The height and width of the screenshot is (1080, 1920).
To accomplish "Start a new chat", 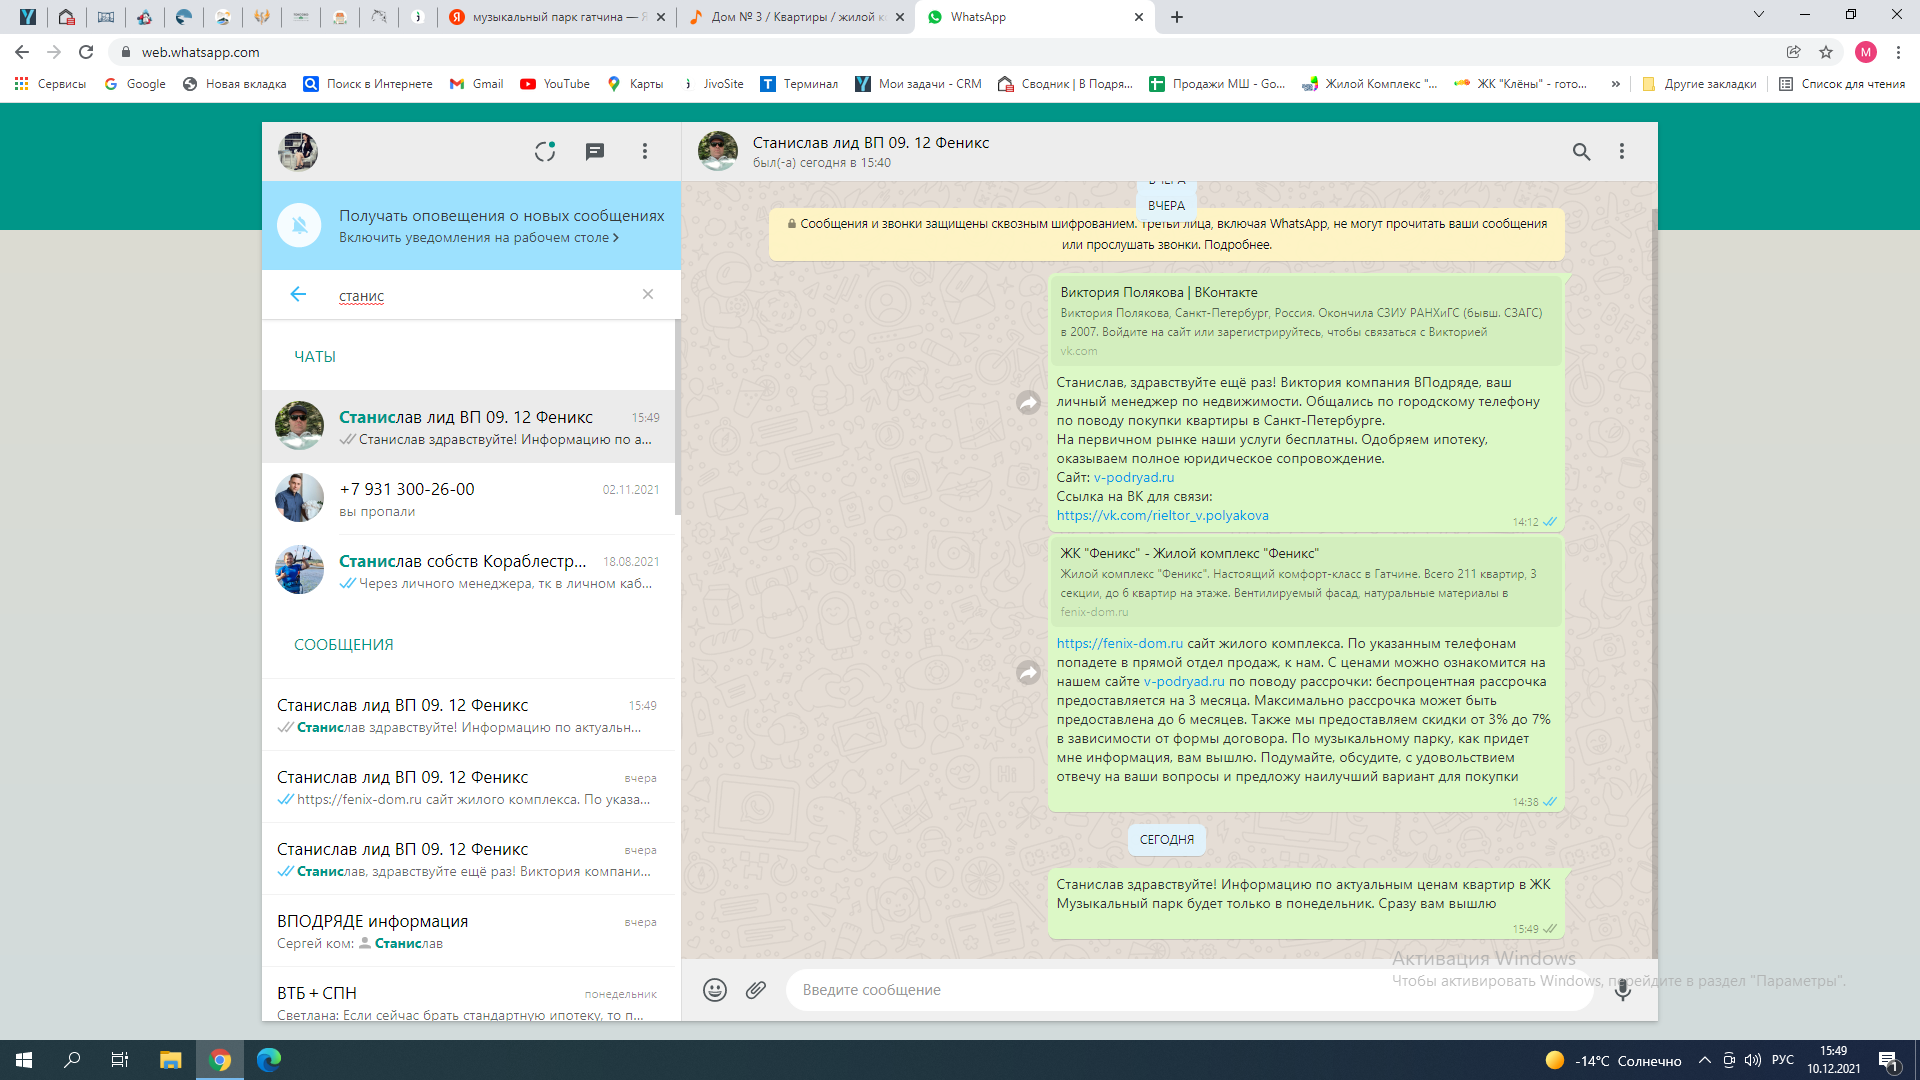I will [595, 151].
